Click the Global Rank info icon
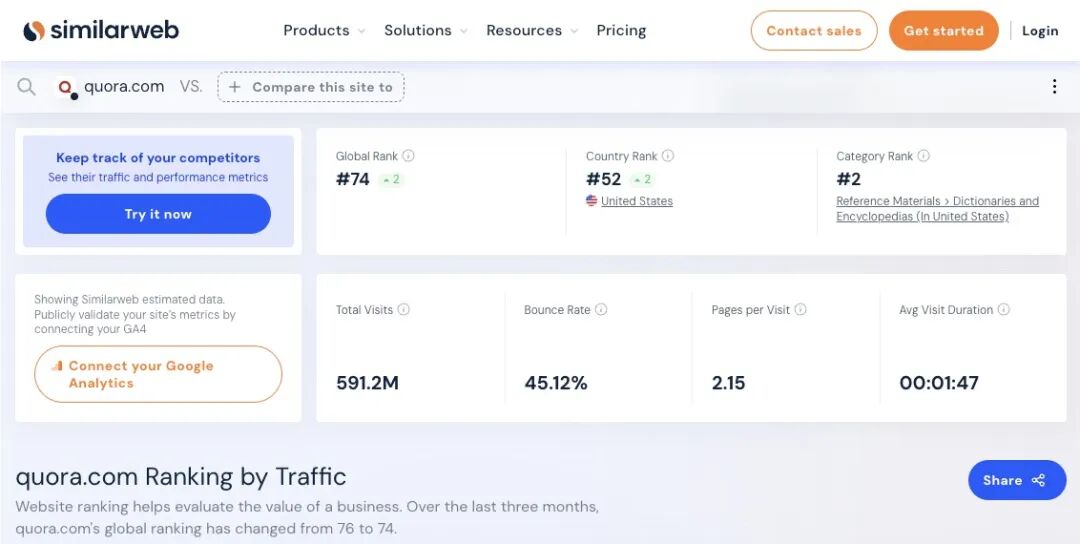 tap(408, 156)
